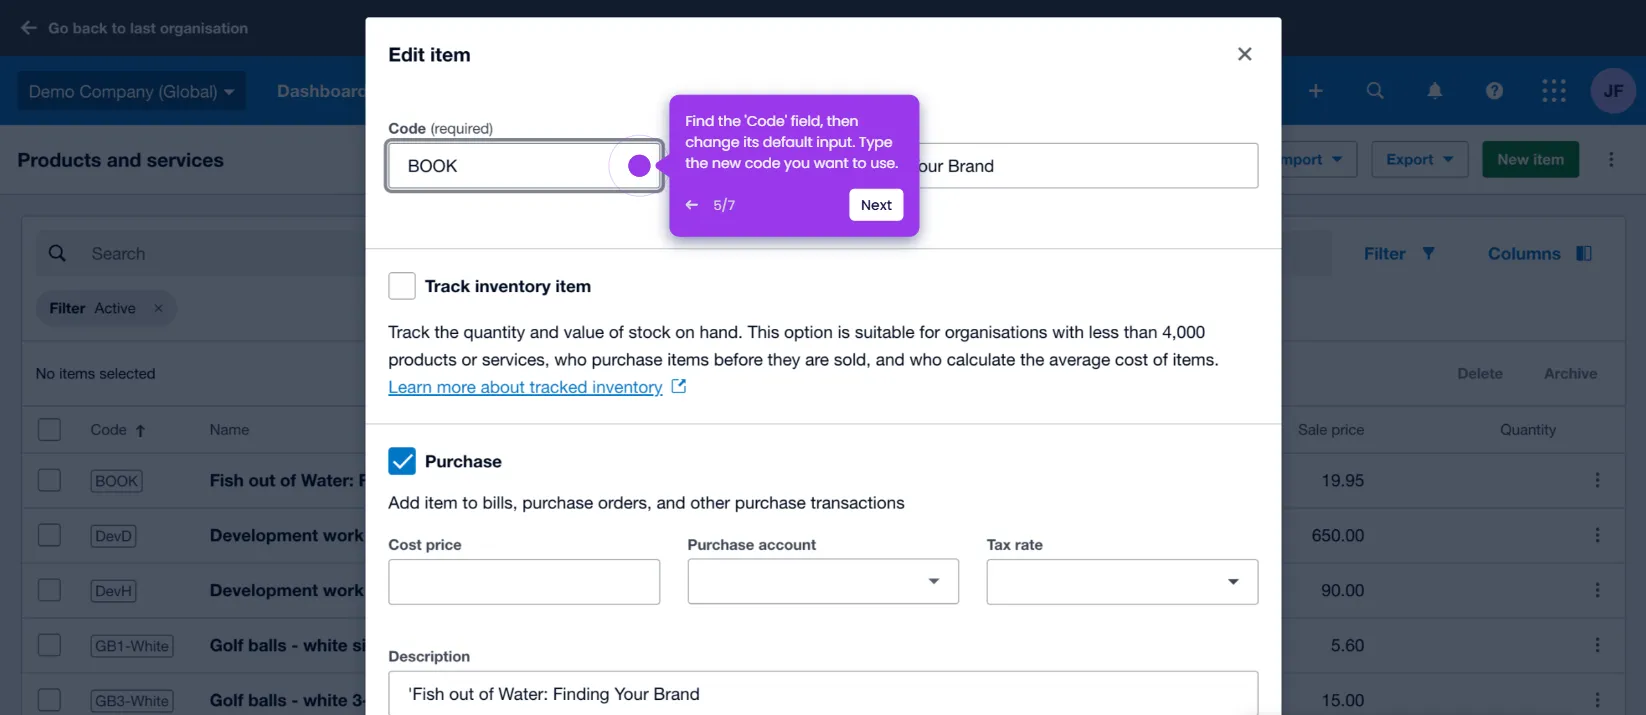This screenshot has height=715, width=1646.
Task: Click the external link icon after tracked inventory
Action: coord(679,386)
